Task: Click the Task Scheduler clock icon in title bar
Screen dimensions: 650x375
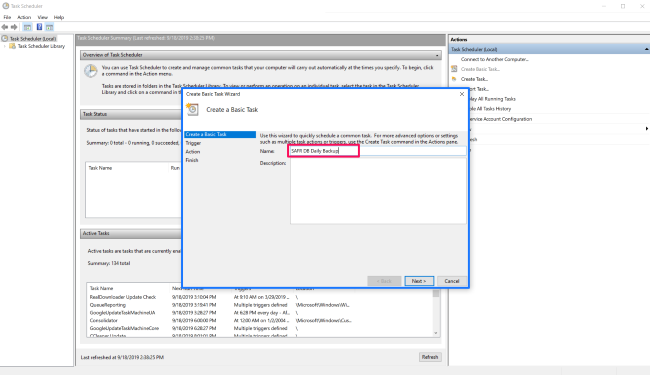Action: pyautogui.click(x=5, y=6)
